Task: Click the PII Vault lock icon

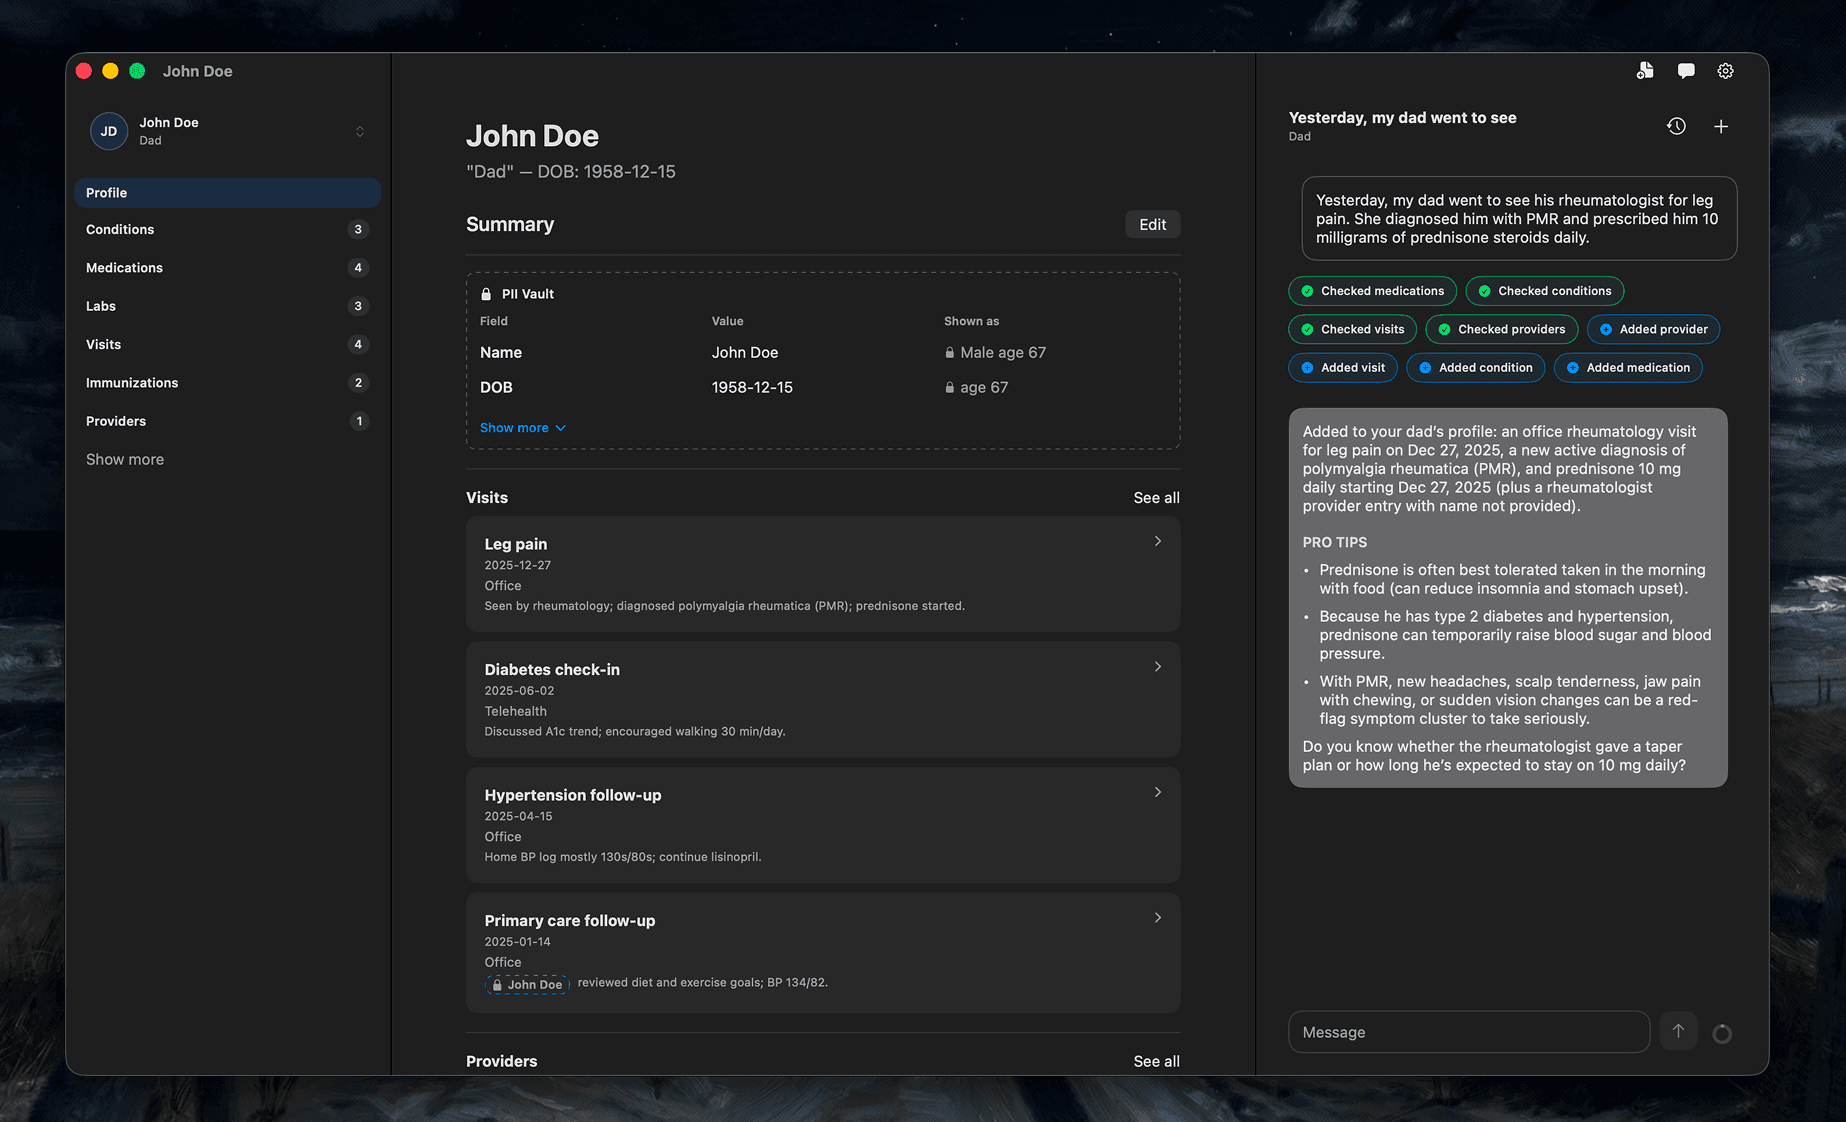Action: [486, 294]
